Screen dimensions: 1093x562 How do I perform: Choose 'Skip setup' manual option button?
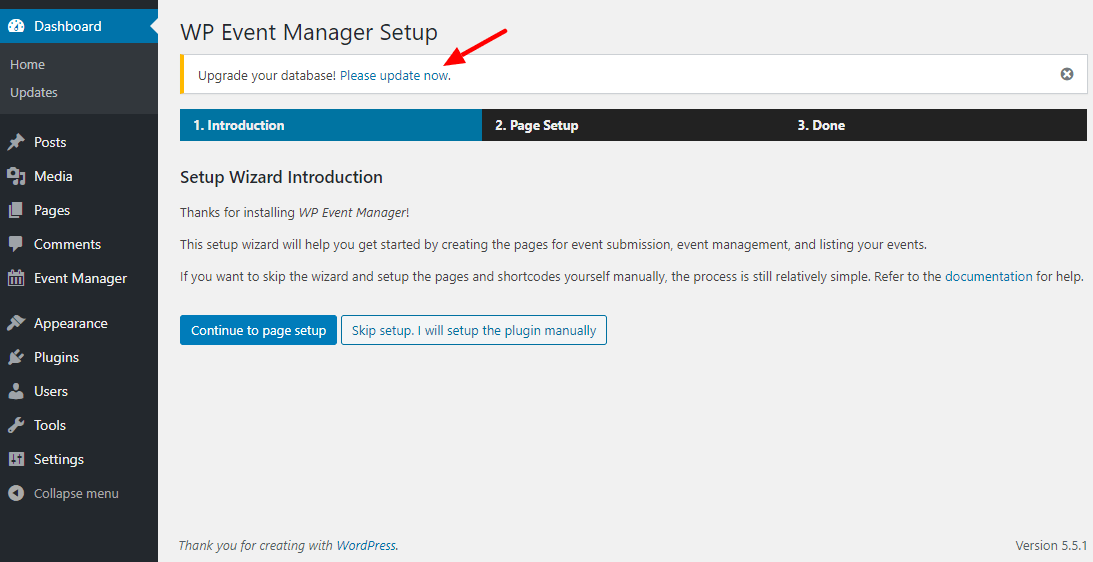(x=474, y=331)
